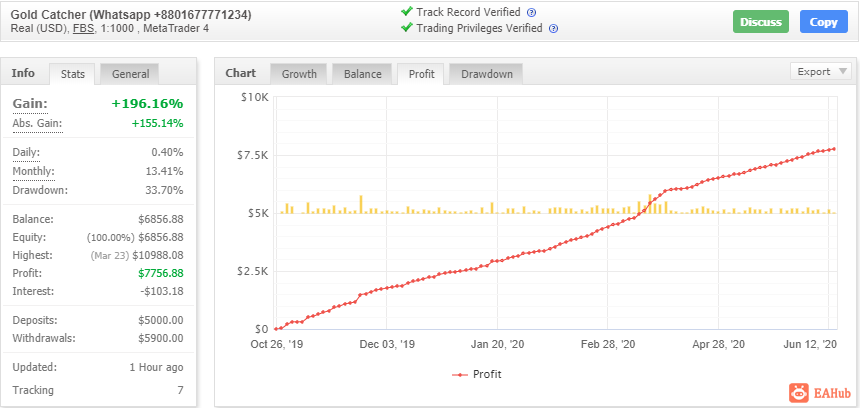Click the Trading Privileges Verified checkmark
The width and height of the screenshot is (860, 408).
(406, 27)
